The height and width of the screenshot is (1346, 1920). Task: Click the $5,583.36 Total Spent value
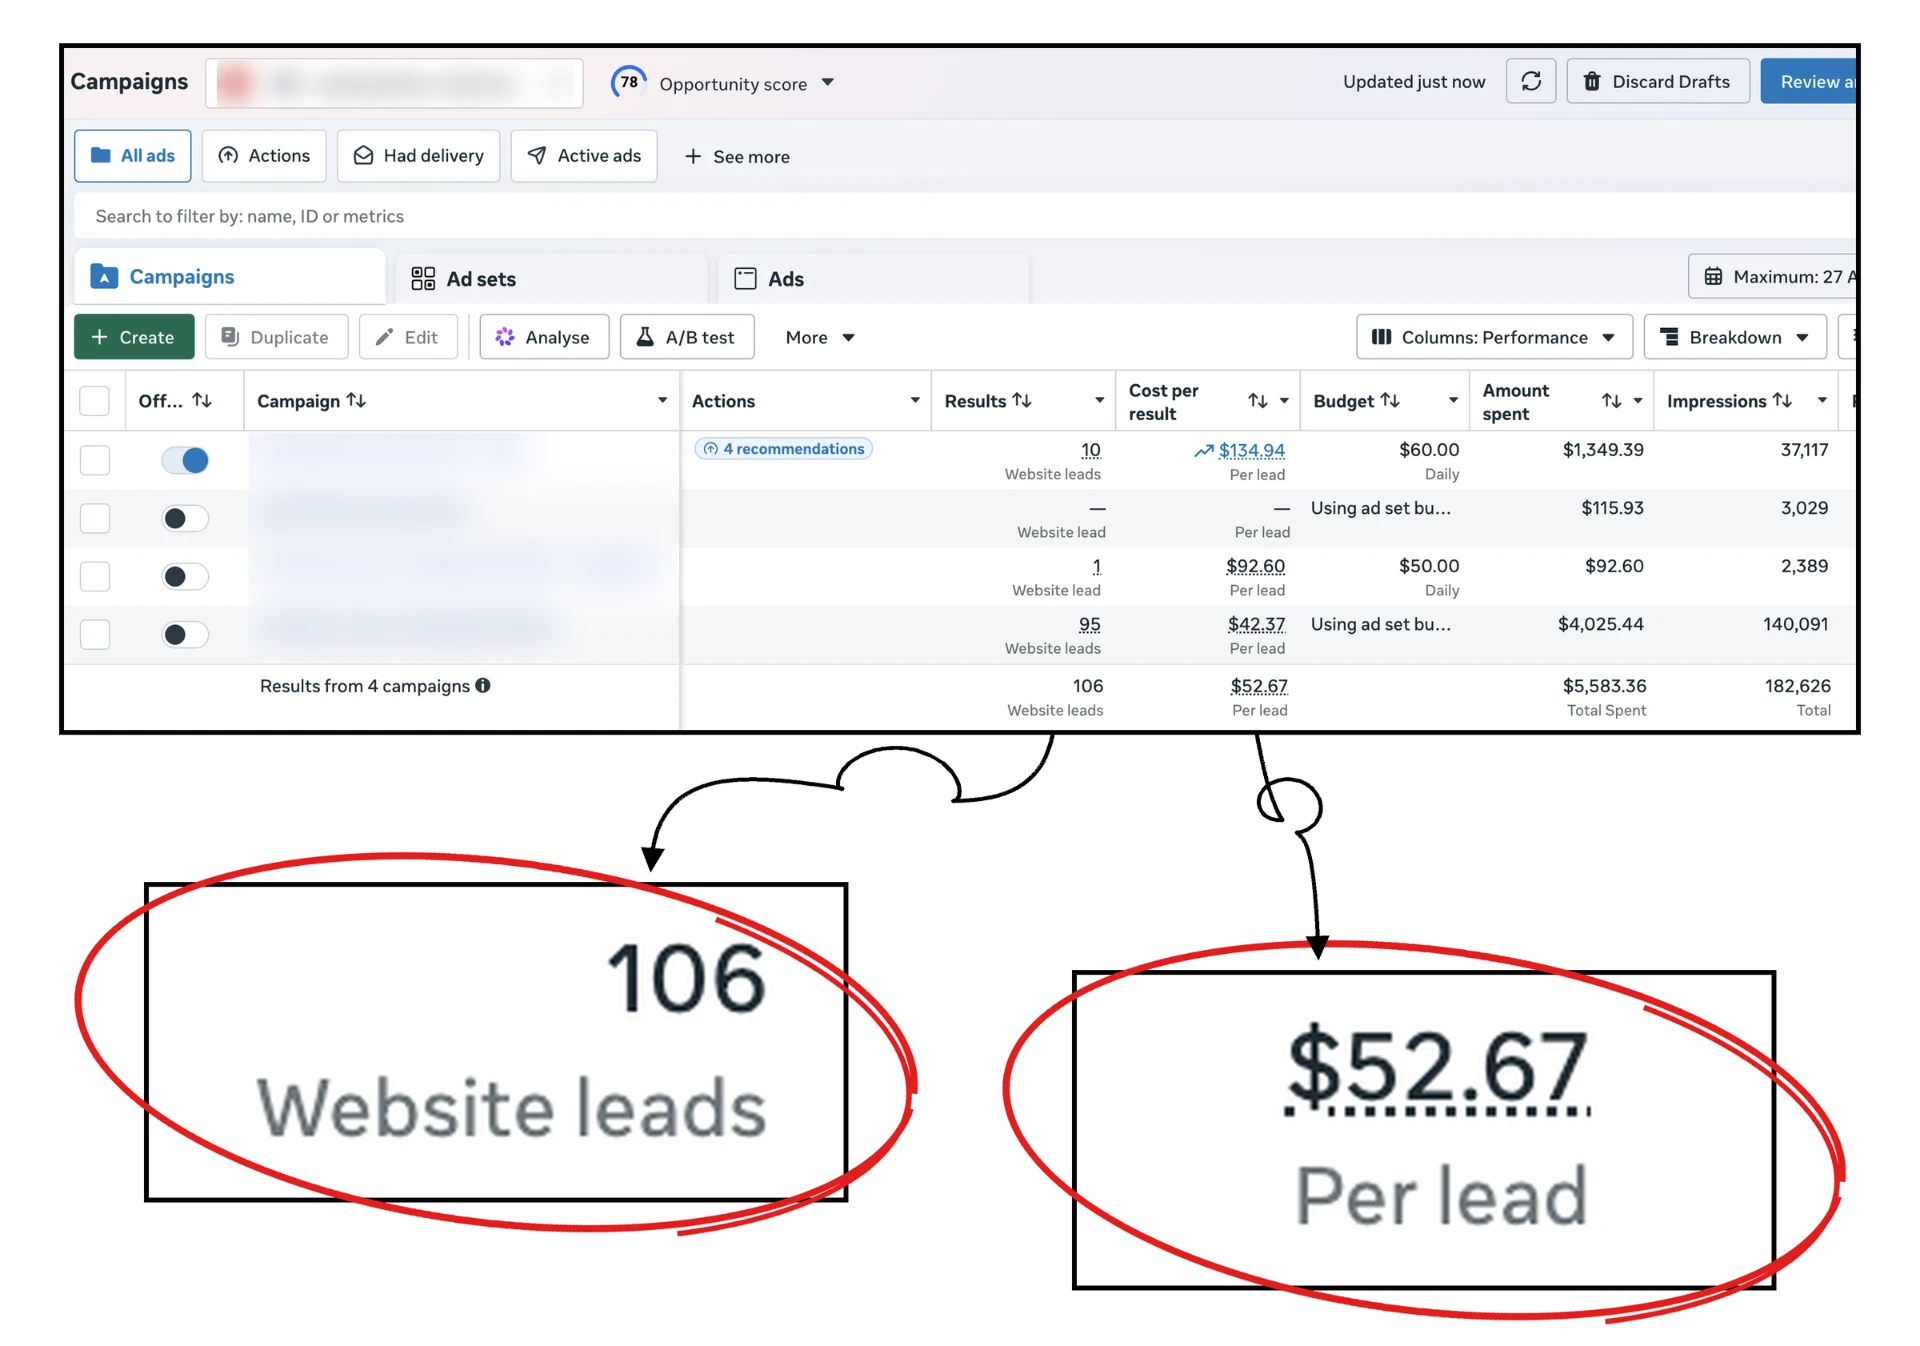coord(1604,686)
